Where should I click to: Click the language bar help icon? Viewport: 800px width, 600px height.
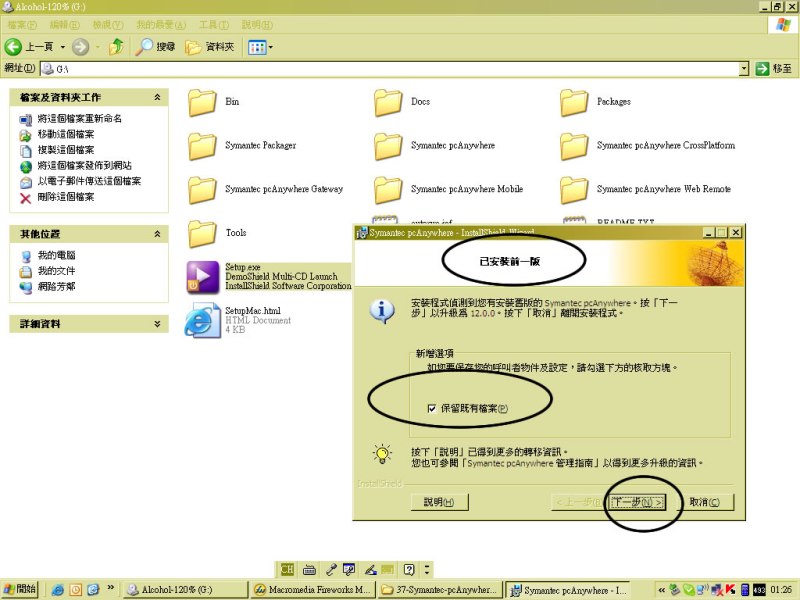tap(409, 569)
